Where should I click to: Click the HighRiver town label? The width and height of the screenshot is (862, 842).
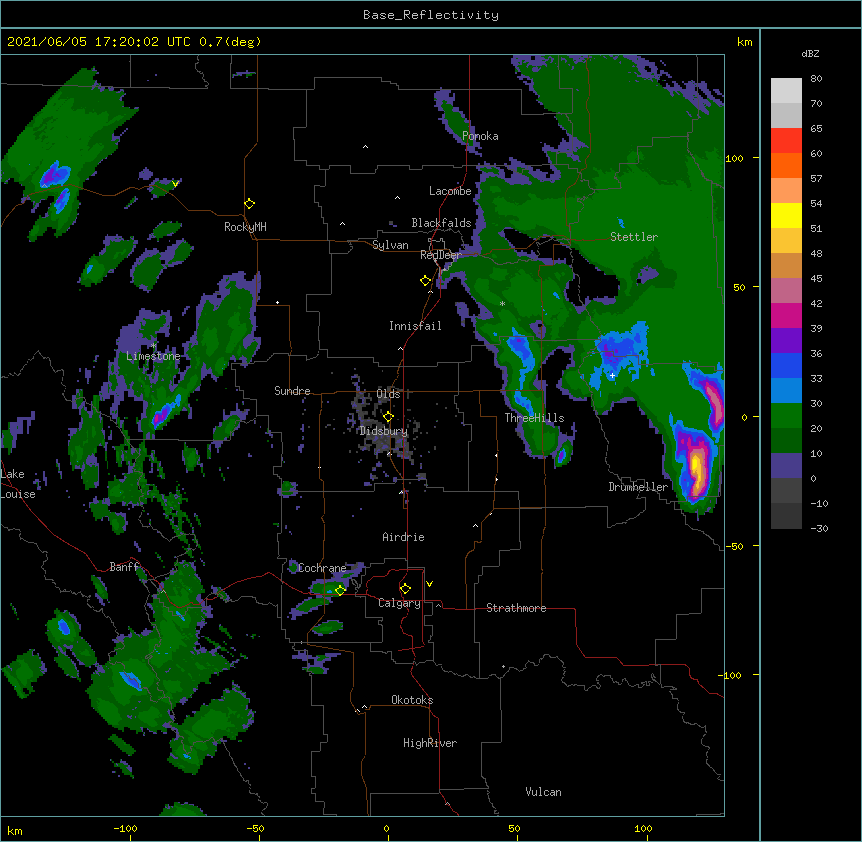pyautogui.click(x=430, y=743)
